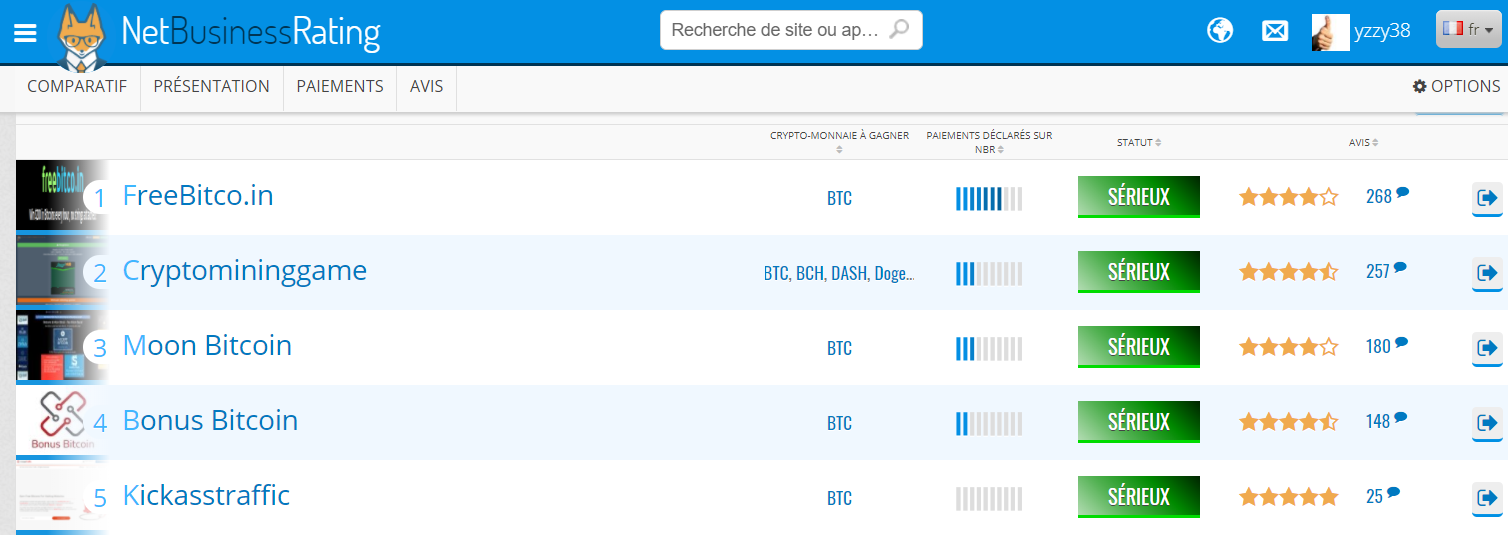Click Moon Bitcoin star rating

[x=1288, y=347]
